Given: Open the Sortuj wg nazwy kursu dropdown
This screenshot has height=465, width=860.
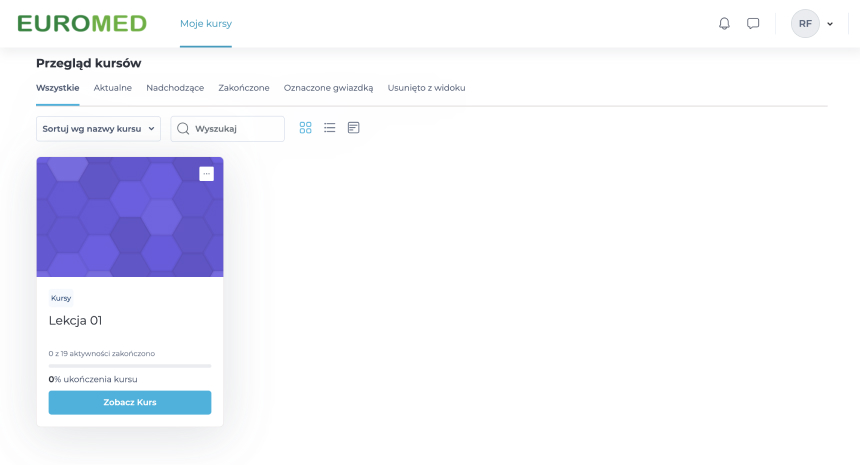Looking at the screenshot, I should tap(98, 129).
